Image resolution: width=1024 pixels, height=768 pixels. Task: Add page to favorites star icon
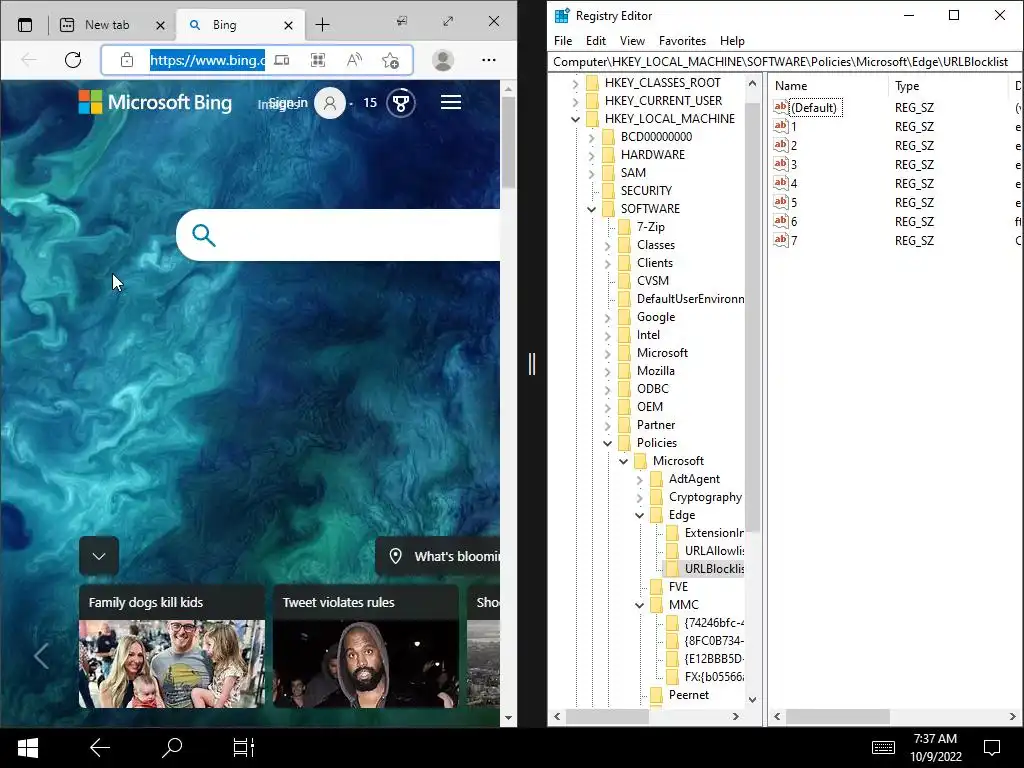391,60
